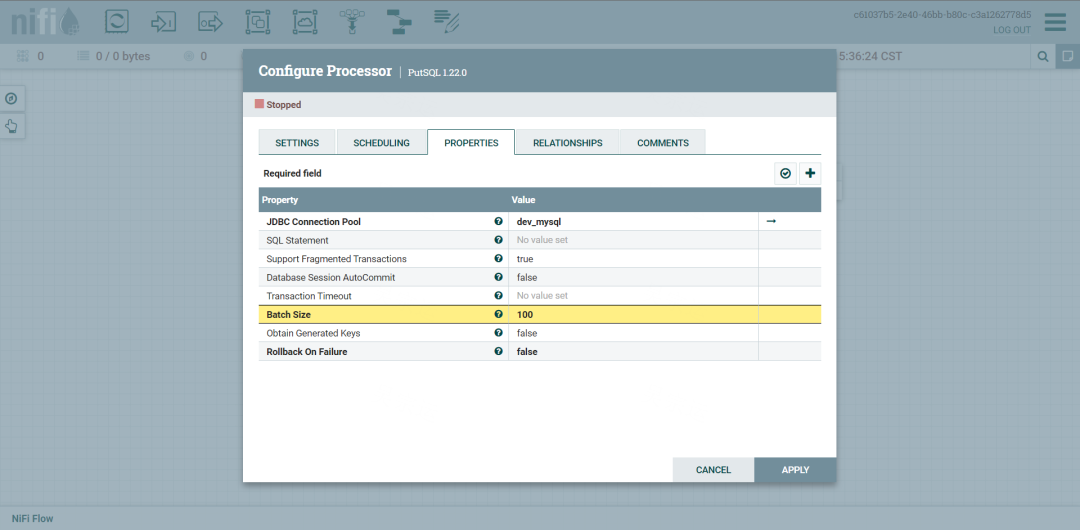Edit Support Fragmented Transactions true value
Screen dimensions: 1080x530
click(633, 258)
